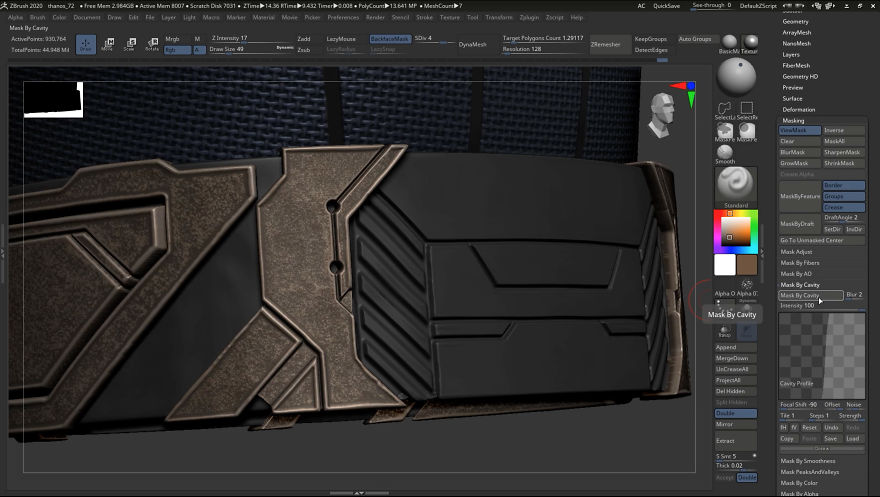
Task: Open the Texture menu
Action: (450, 17)
